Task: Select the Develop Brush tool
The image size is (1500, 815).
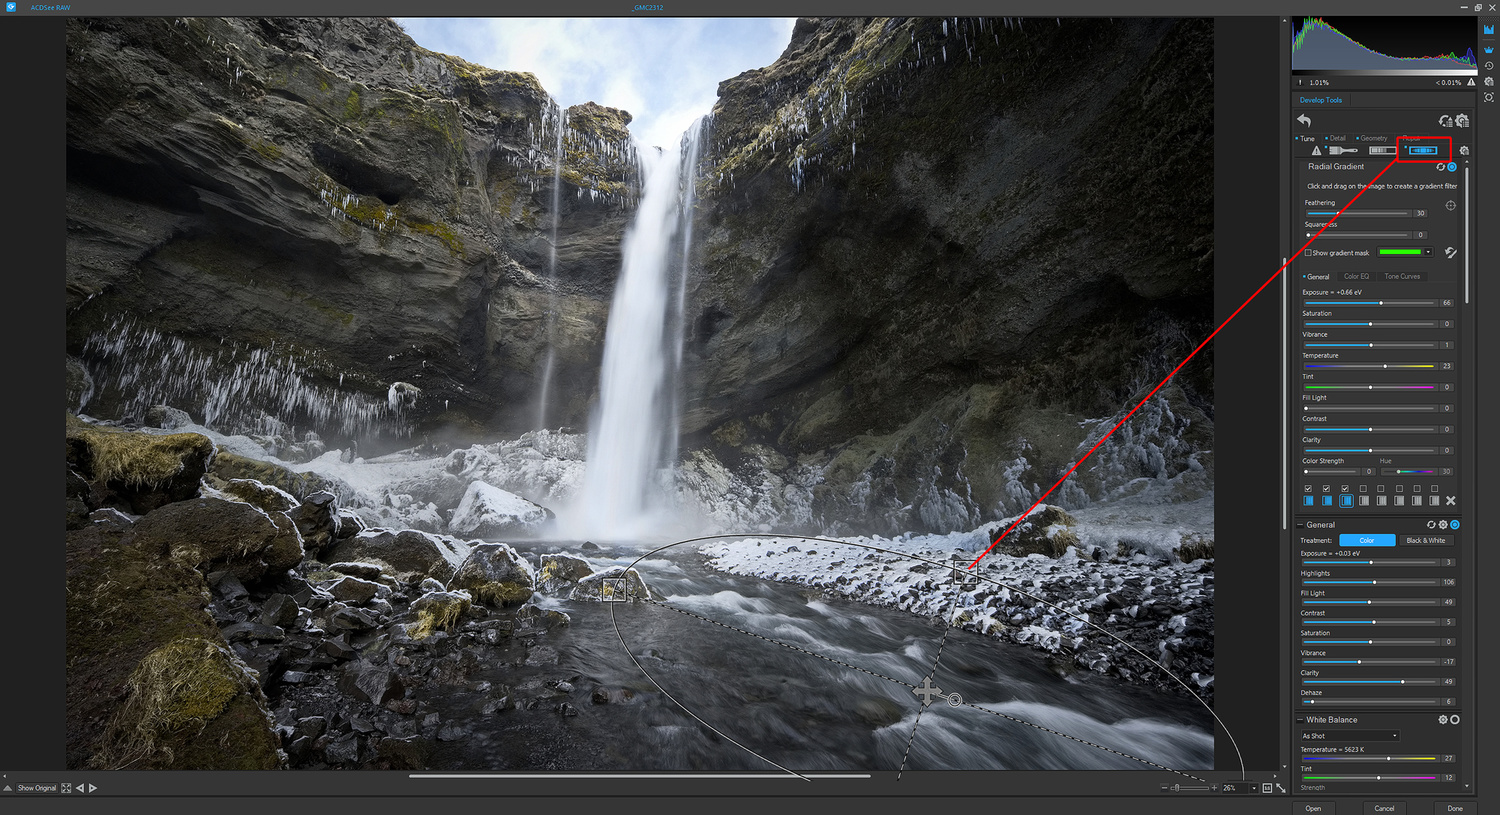Action: coord(1343,150)
